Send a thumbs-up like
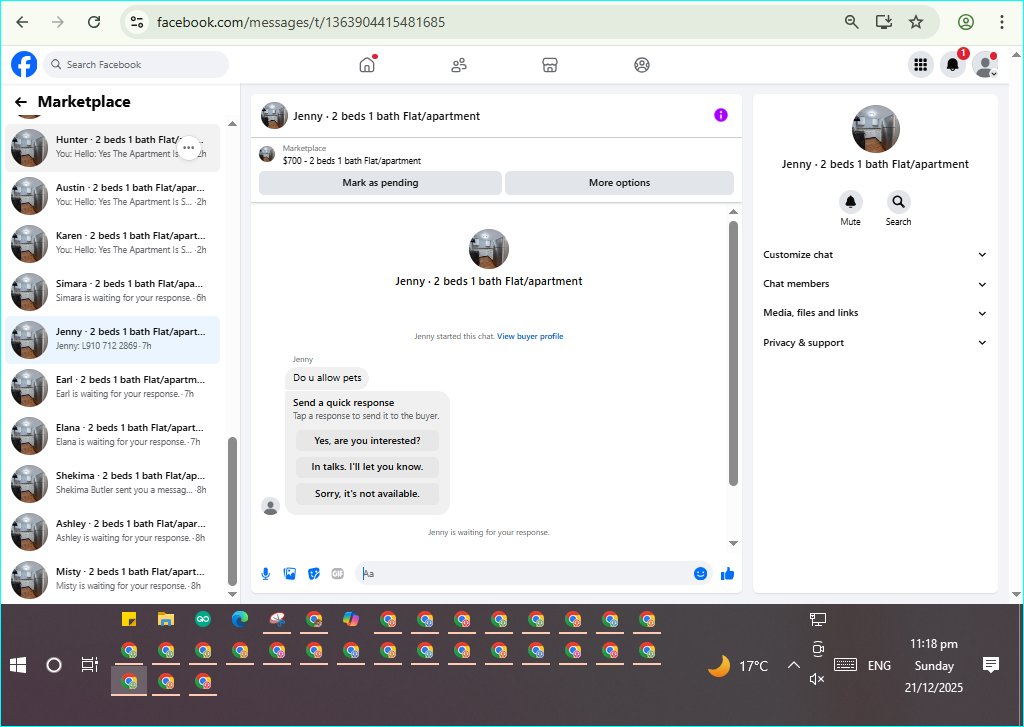Screen dimensions: 1024x727 [x=728, y=574]
